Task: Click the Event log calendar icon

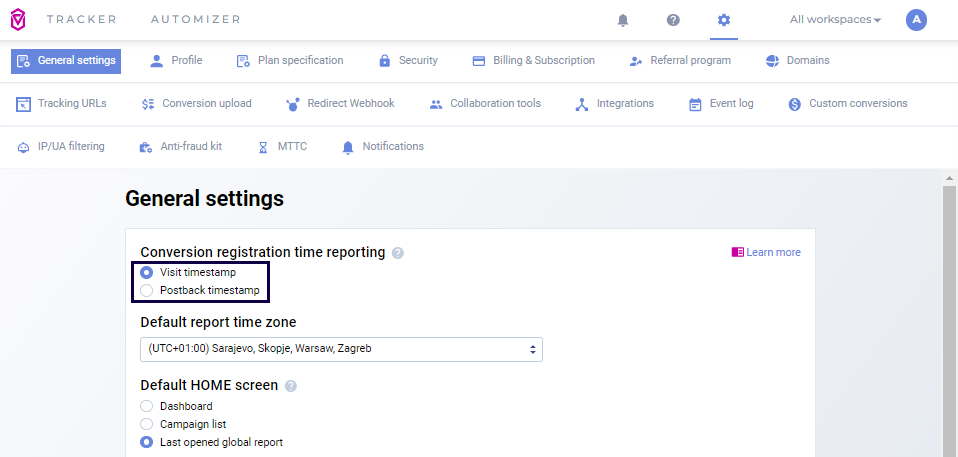Action: [695, 104]
